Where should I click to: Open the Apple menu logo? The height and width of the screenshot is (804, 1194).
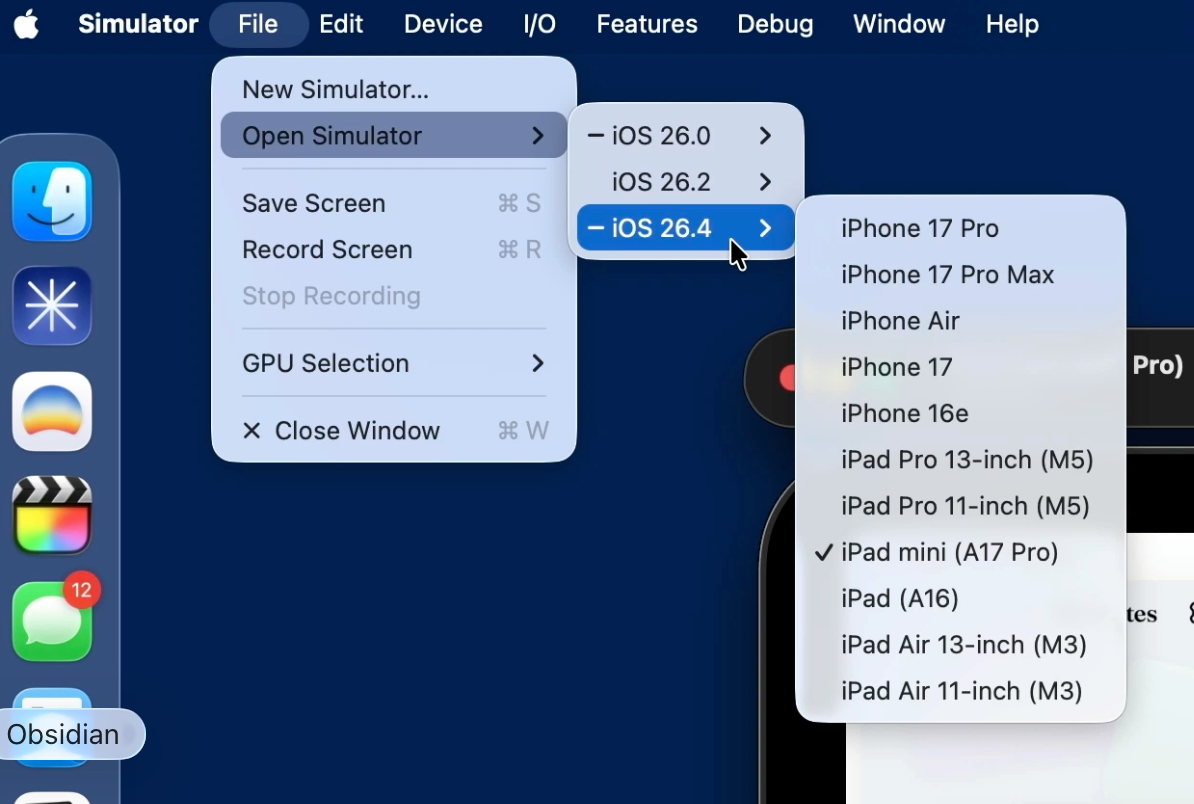click(x=27, y=24)
